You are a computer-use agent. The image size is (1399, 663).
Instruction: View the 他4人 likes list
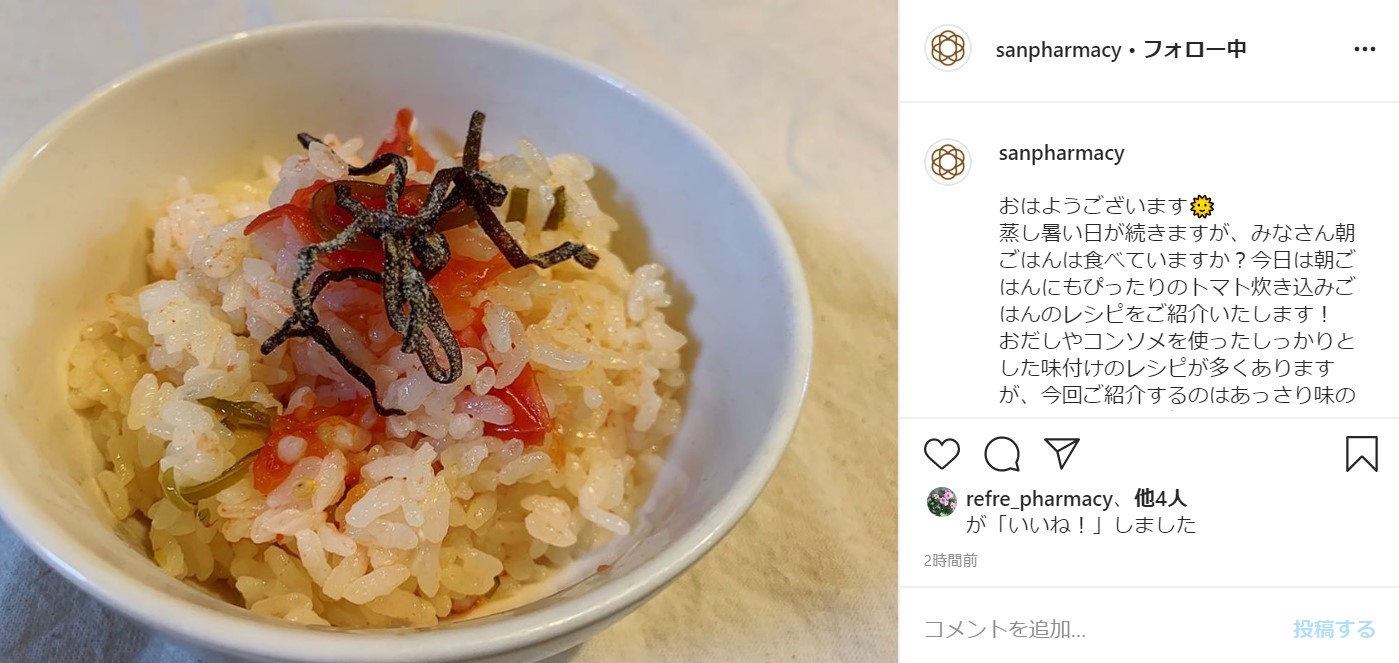pyautogui.click(x=1161, y=499)
